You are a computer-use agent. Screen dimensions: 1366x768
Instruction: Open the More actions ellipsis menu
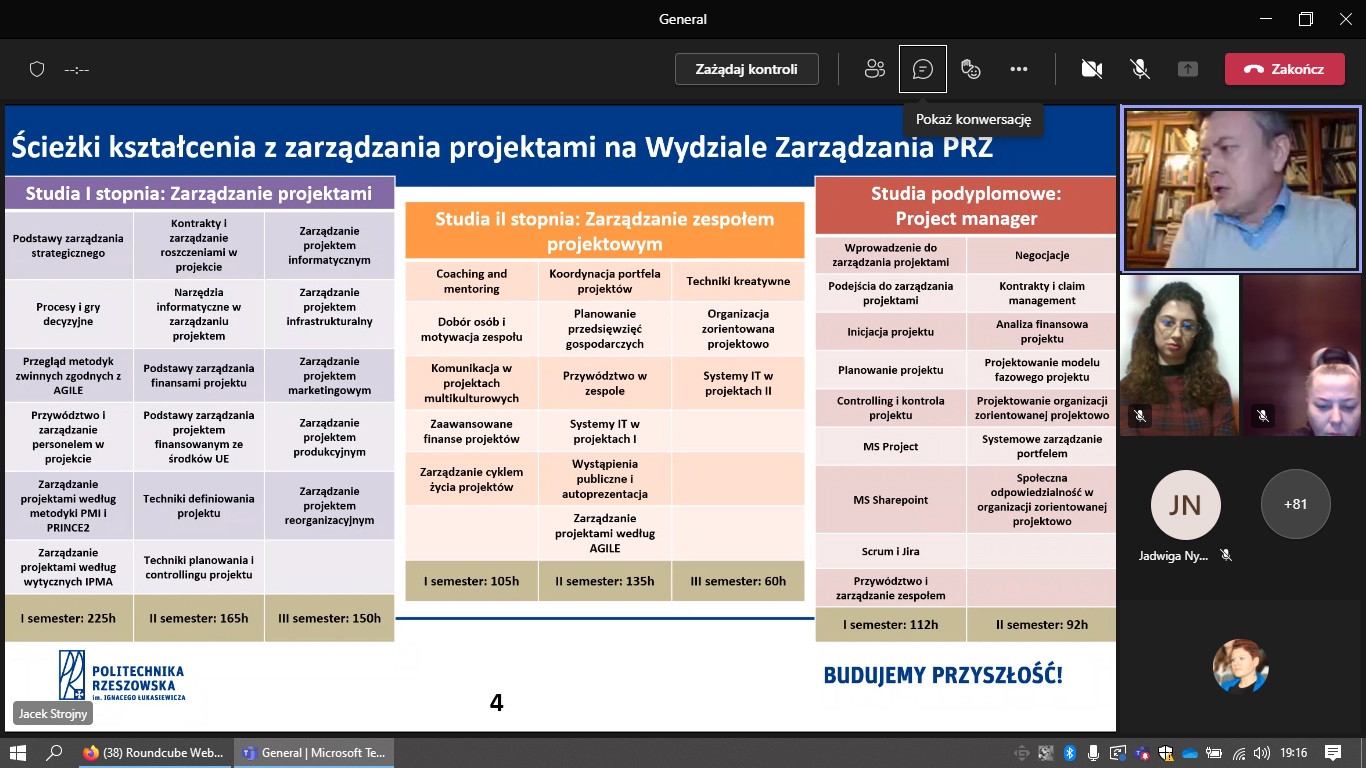coord(1019,69)
